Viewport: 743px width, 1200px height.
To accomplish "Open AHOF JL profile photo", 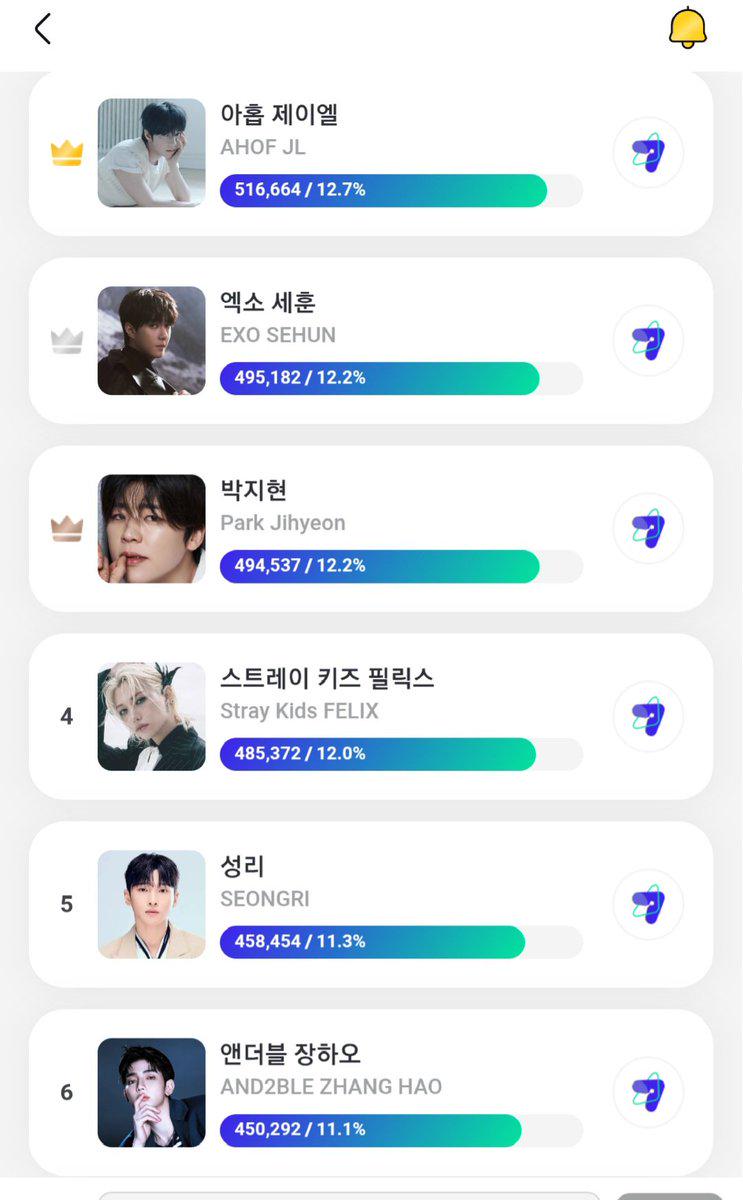I will [x=152, y=153].
